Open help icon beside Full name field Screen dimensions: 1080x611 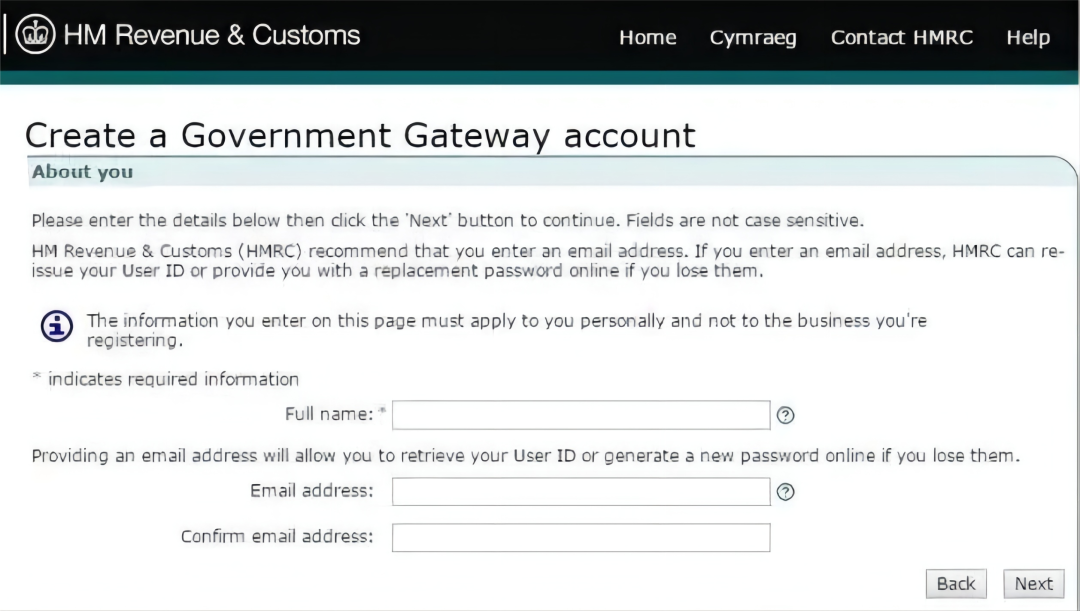tap(786, 415)
